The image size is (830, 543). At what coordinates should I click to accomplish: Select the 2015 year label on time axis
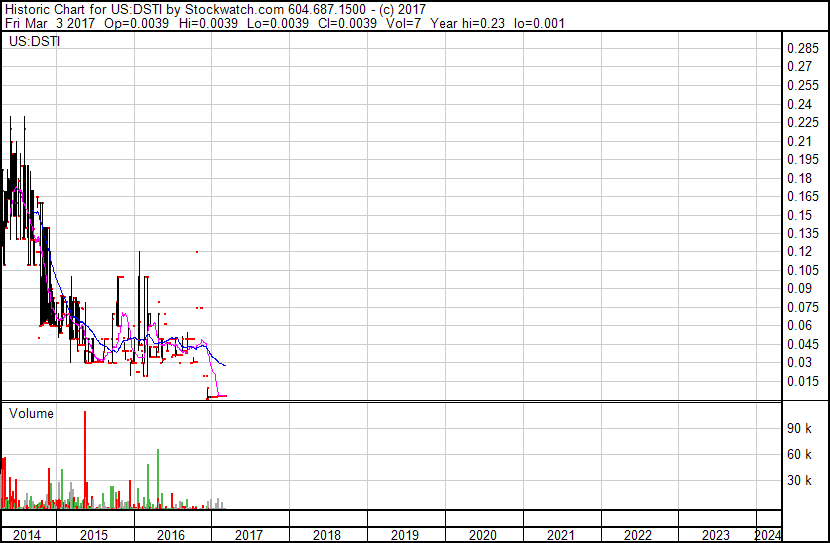(x=93, y=535)
